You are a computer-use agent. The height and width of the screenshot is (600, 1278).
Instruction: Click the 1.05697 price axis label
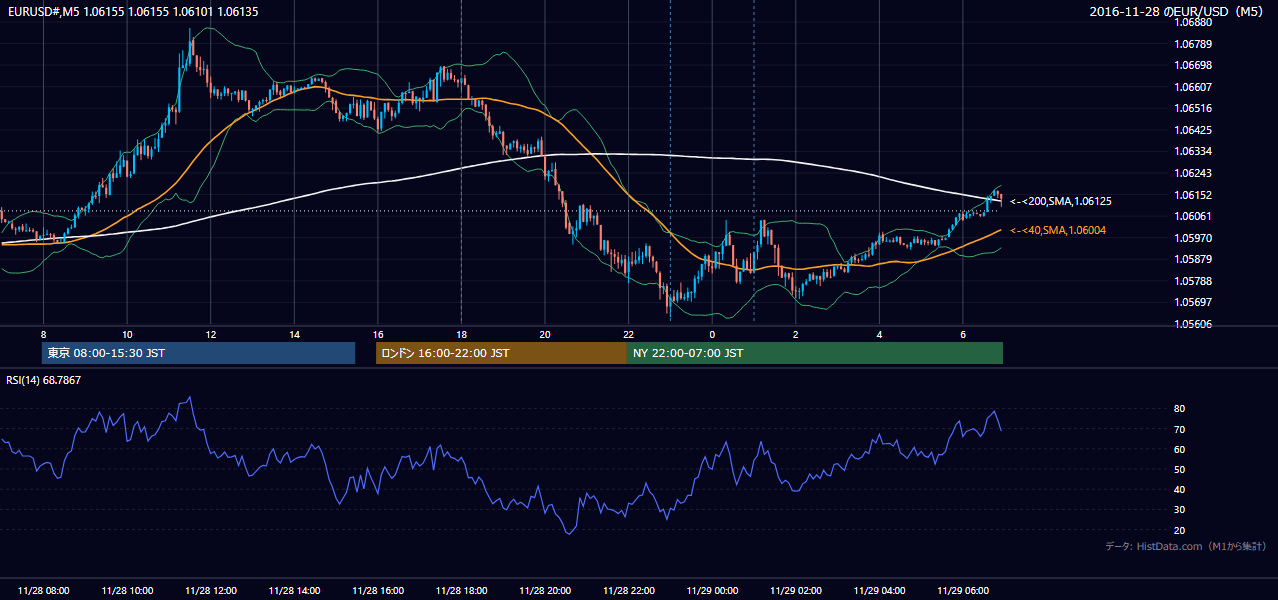click(1194, 302)
